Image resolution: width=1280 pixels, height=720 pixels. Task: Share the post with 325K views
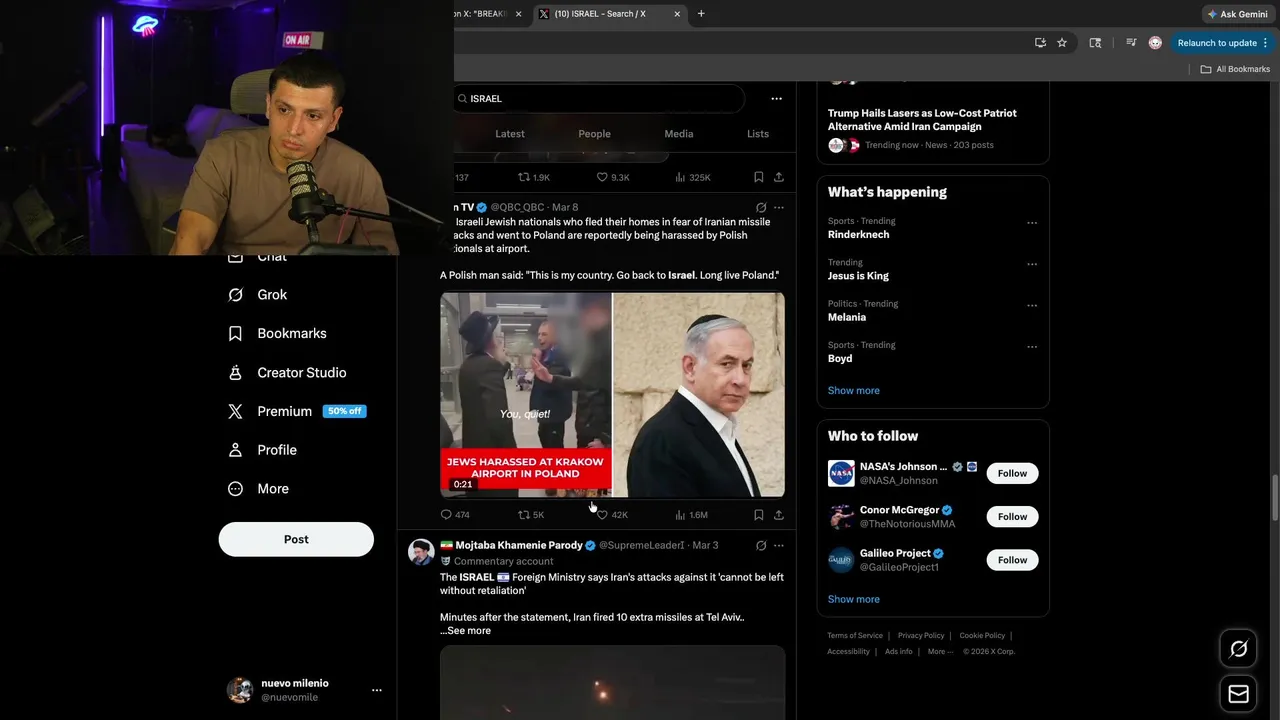click(779, 177)
